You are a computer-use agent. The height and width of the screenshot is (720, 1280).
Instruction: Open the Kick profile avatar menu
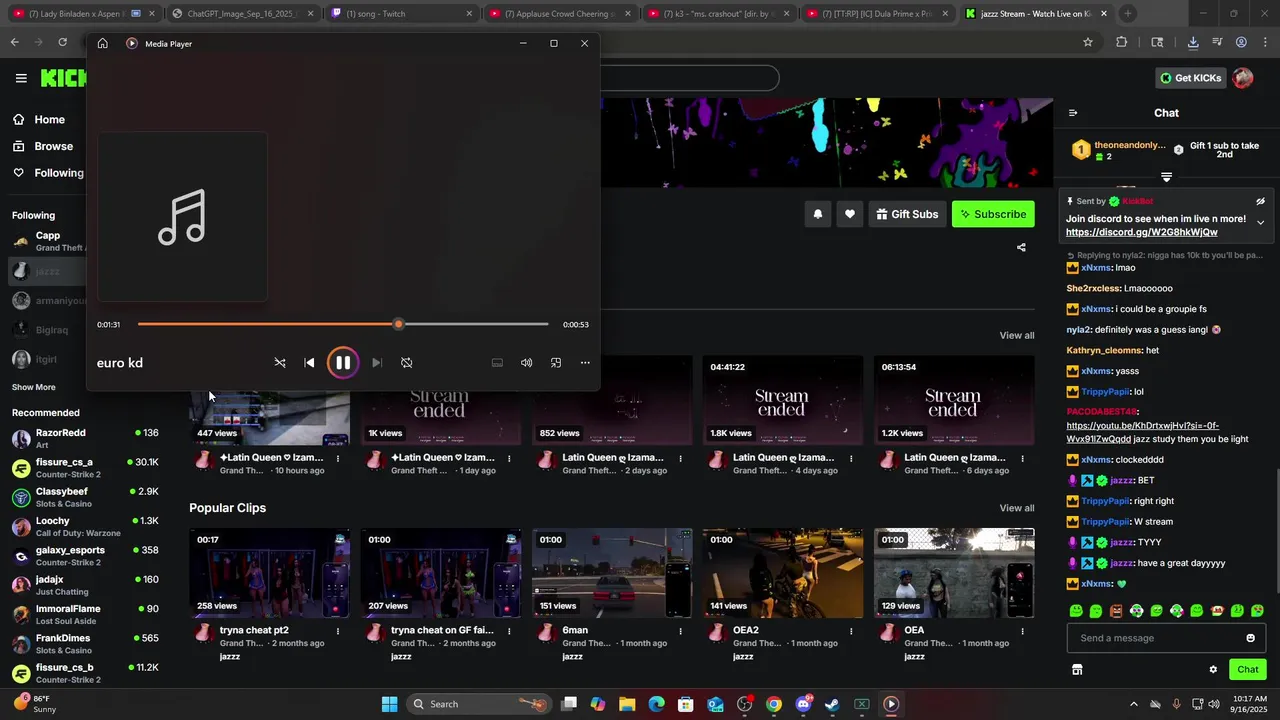1243,78
